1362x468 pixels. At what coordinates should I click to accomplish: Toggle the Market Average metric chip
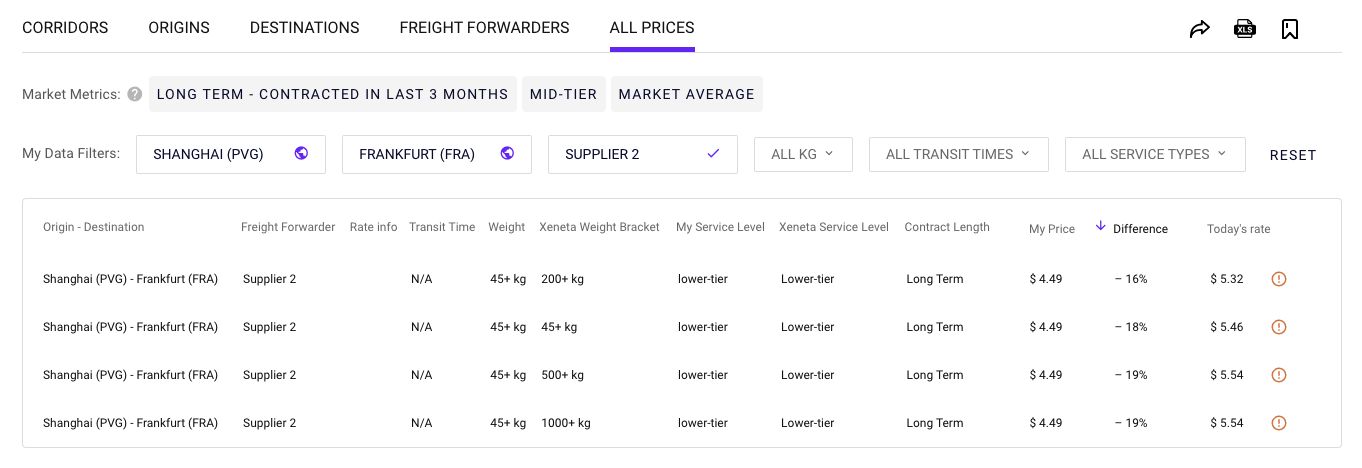(x=686, y=94)
